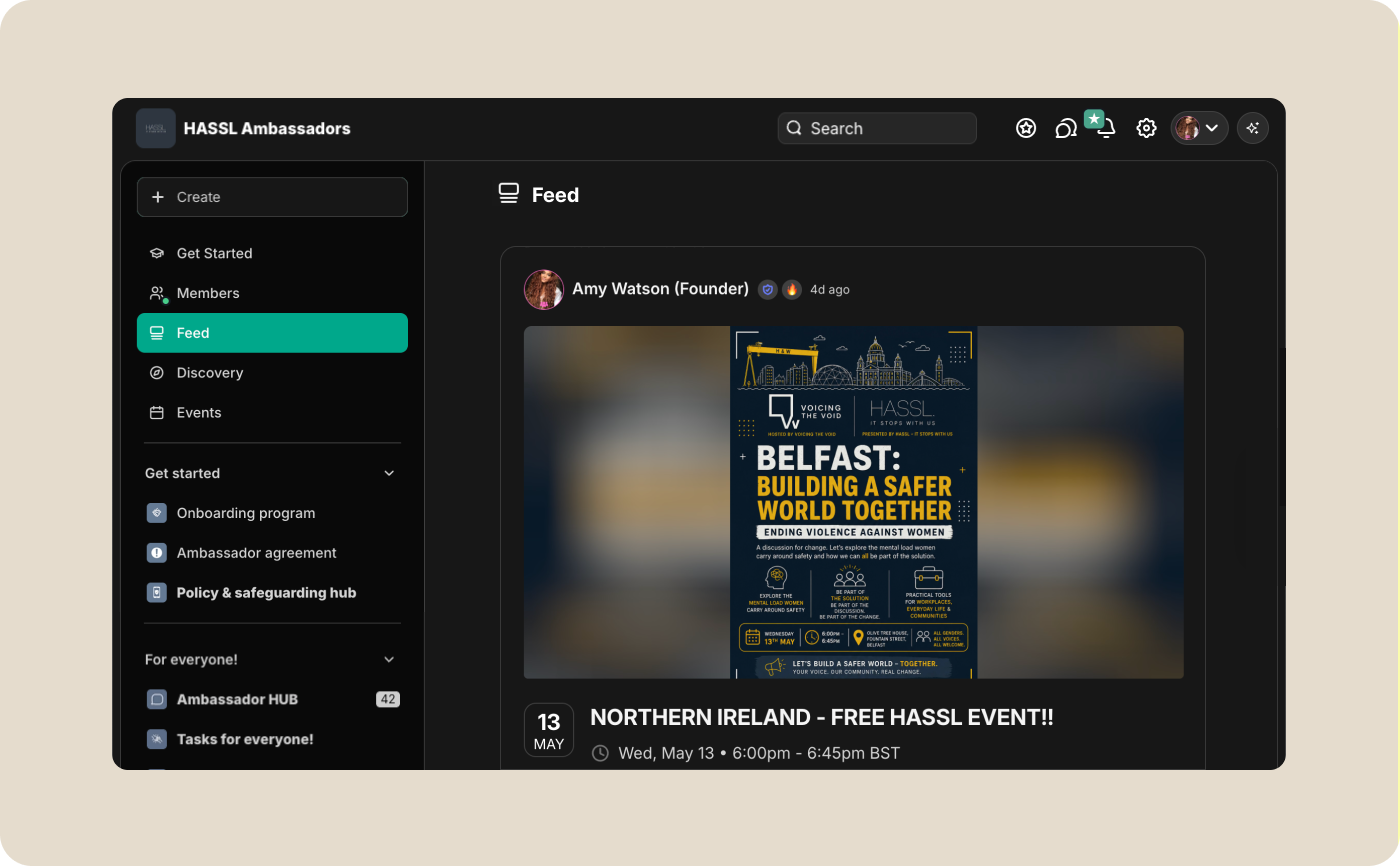Click the Ambassador HUB chat icon
Viewport: 1400px width, 866px height.
156,699
